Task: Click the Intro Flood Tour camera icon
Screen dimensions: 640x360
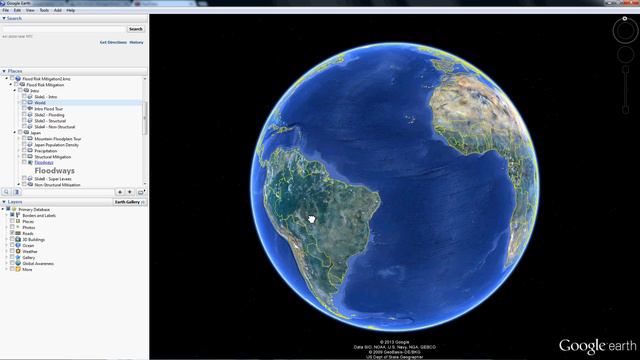Action: [x=30, y=109]
